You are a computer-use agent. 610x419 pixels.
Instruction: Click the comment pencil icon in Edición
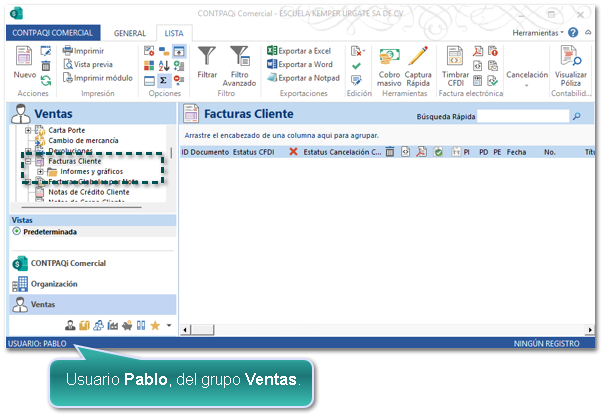356,81
